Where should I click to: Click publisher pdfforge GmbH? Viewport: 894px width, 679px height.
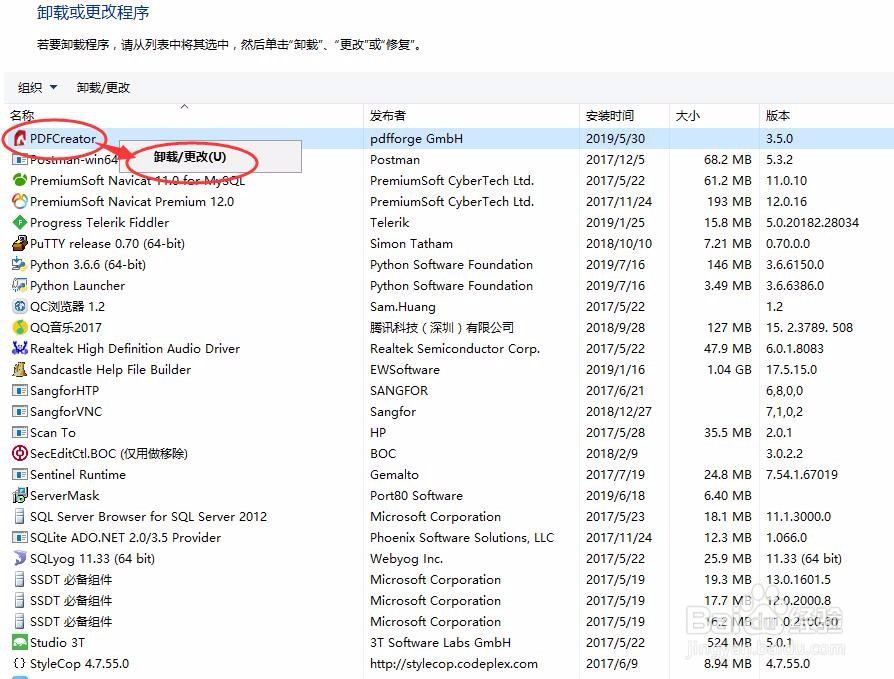pyautogui.click(x=416, y=139)
